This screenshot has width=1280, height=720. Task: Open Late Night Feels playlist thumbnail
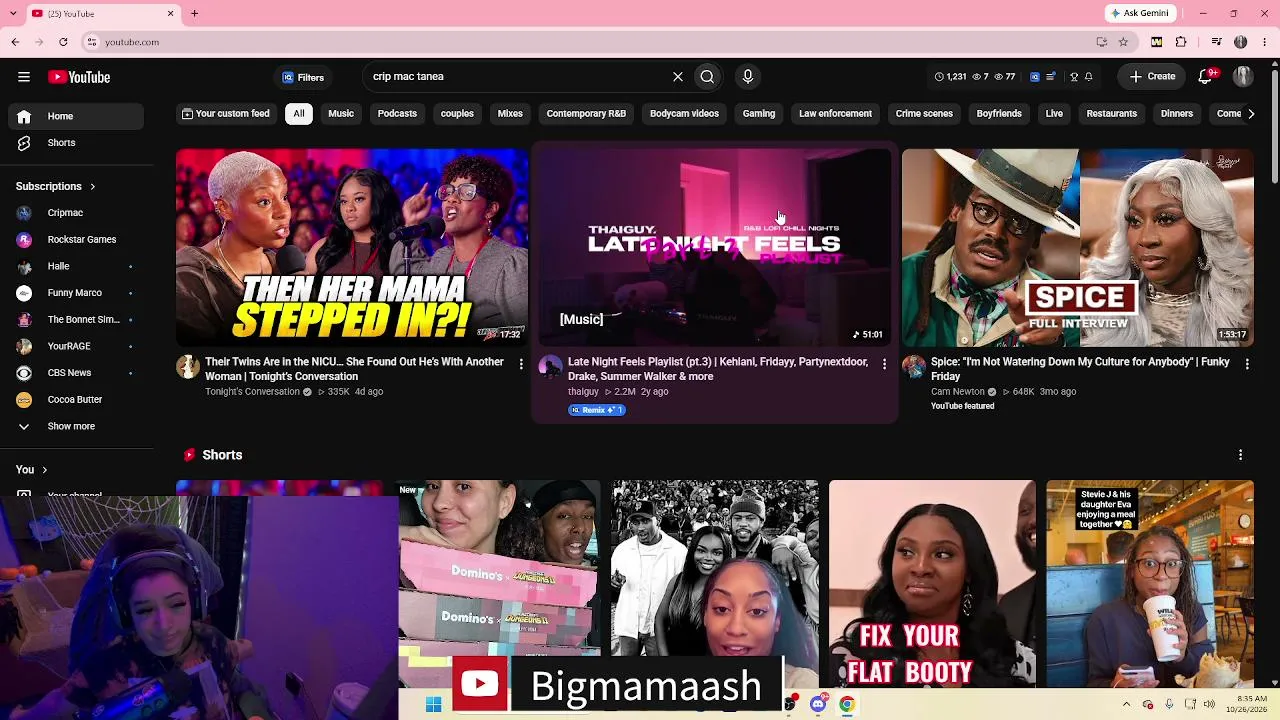714,248
